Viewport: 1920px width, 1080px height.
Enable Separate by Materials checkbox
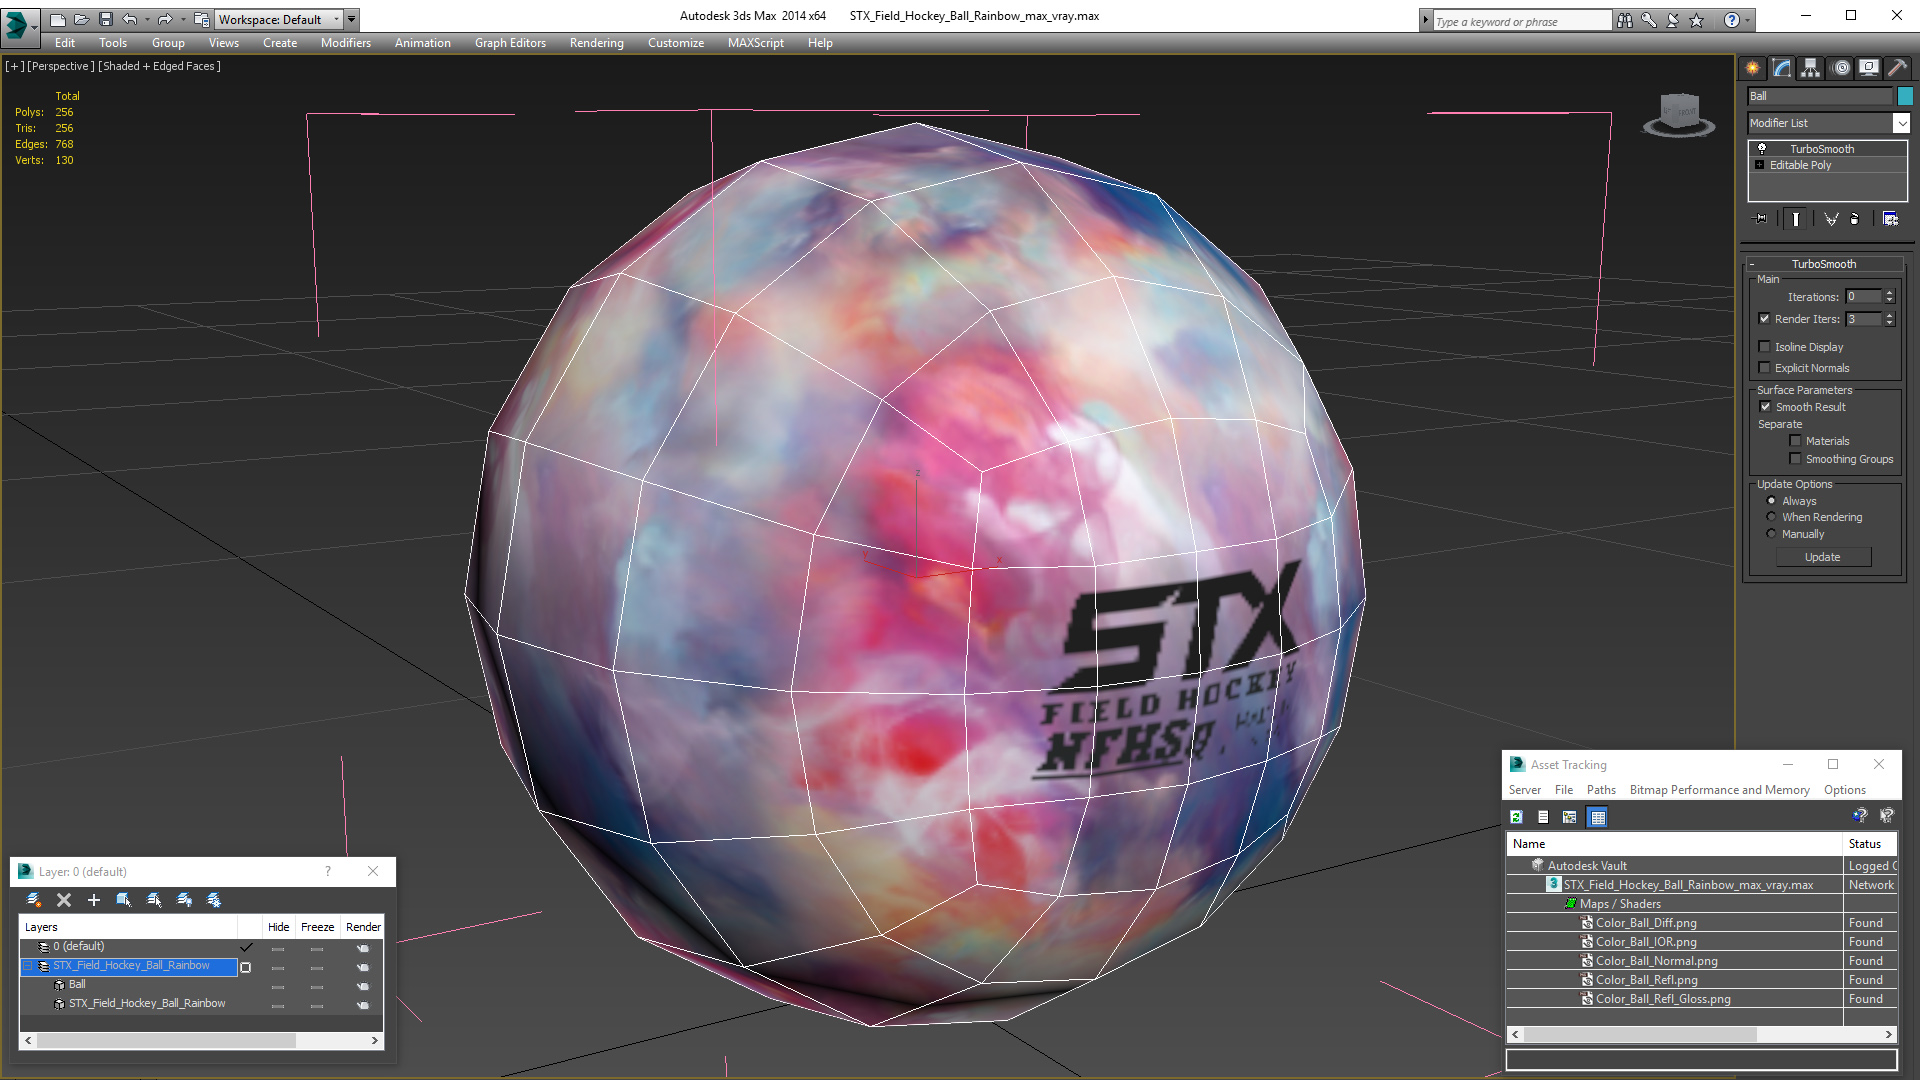(1796, 441)
